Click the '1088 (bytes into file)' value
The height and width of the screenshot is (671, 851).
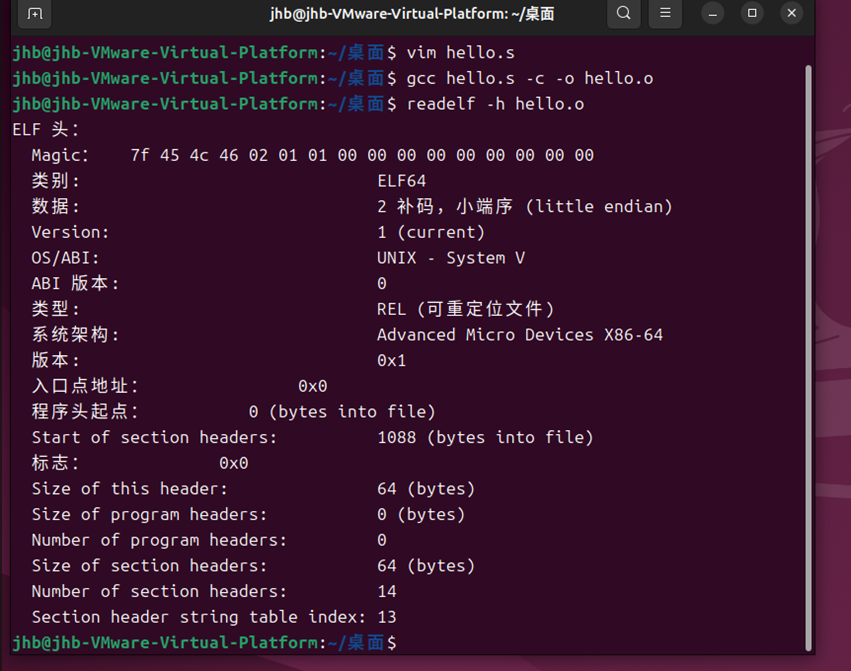[485, 438]
